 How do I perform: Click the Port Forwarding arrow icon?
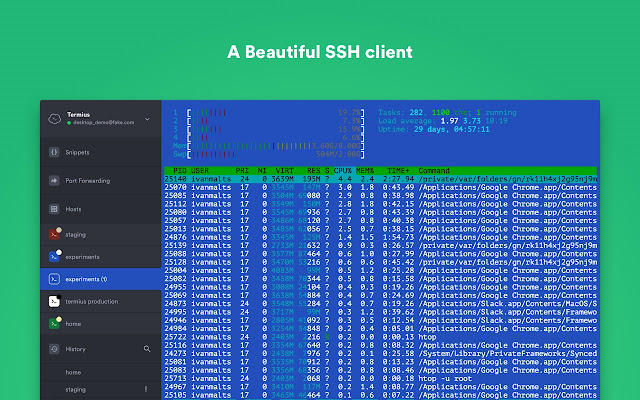[x=54, y=180]
